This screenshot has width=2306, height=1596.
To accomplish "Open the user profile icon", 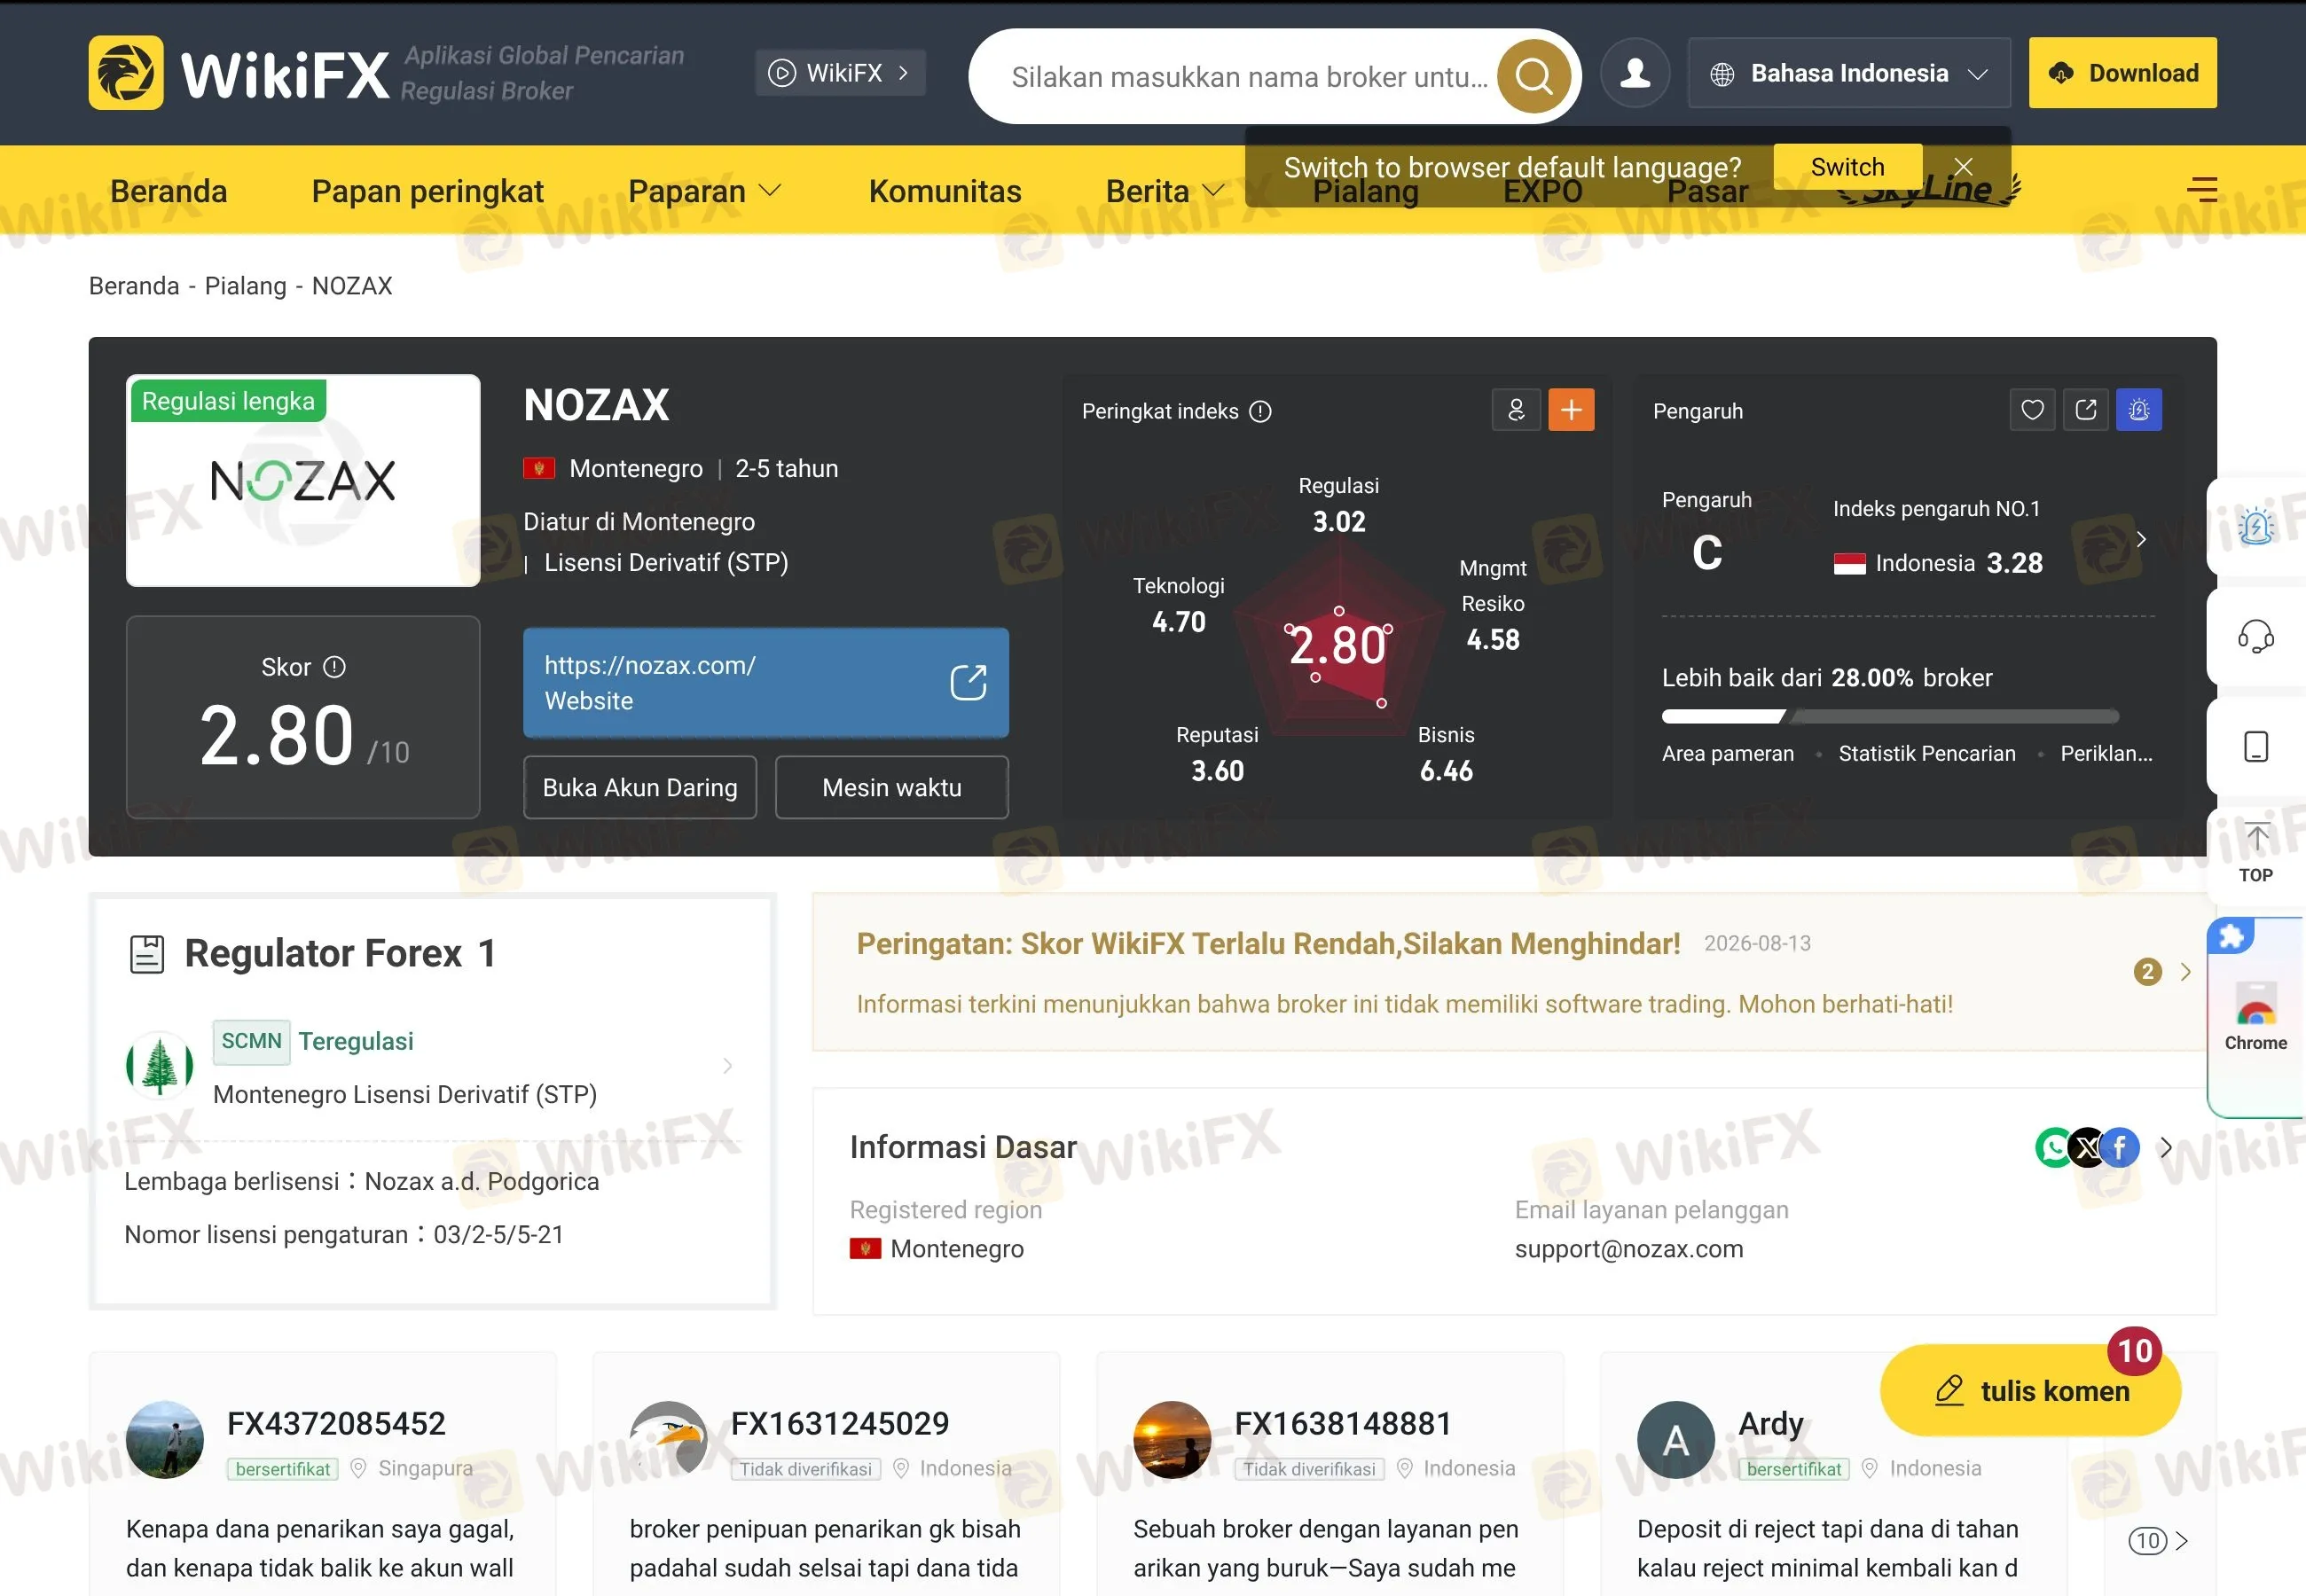I will tap(1635, 73).
